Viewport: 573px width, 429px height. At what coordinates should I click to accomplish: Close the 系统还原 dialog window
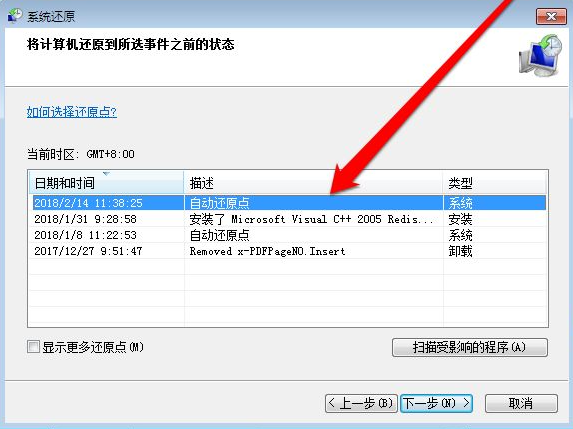[x=551, y=16]
